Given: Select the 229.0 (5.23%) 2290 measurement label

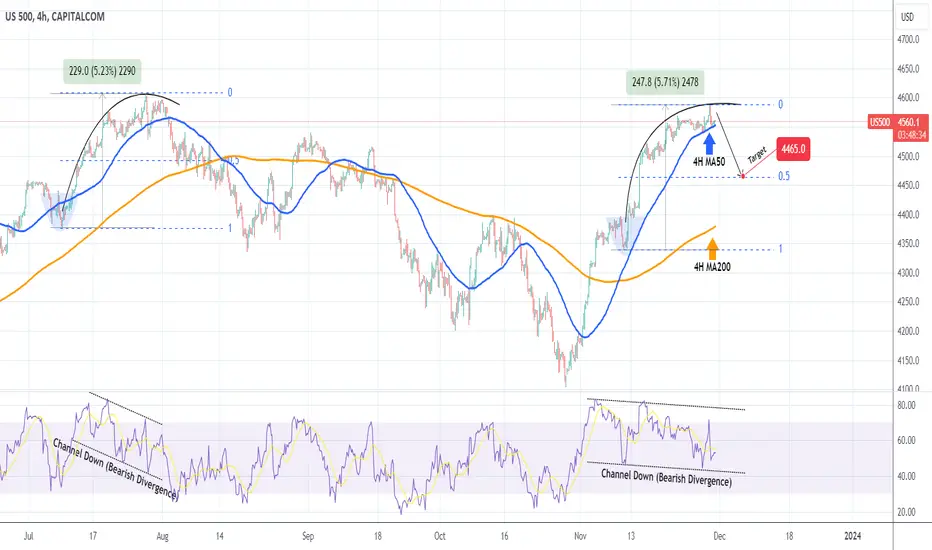Looking at the screenshot, I should pos(102,71).
